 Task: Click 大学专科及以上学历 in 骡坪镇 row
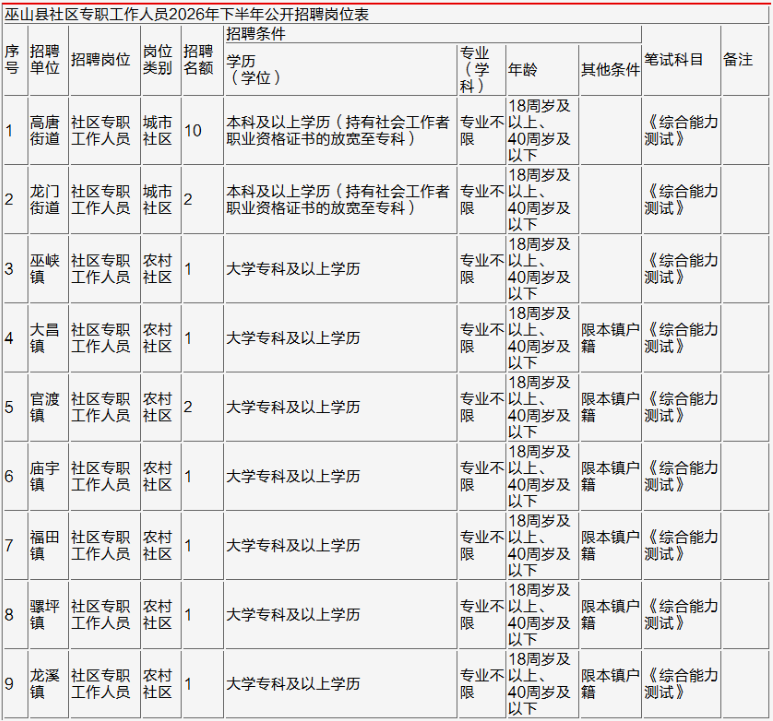coord(293,615)
